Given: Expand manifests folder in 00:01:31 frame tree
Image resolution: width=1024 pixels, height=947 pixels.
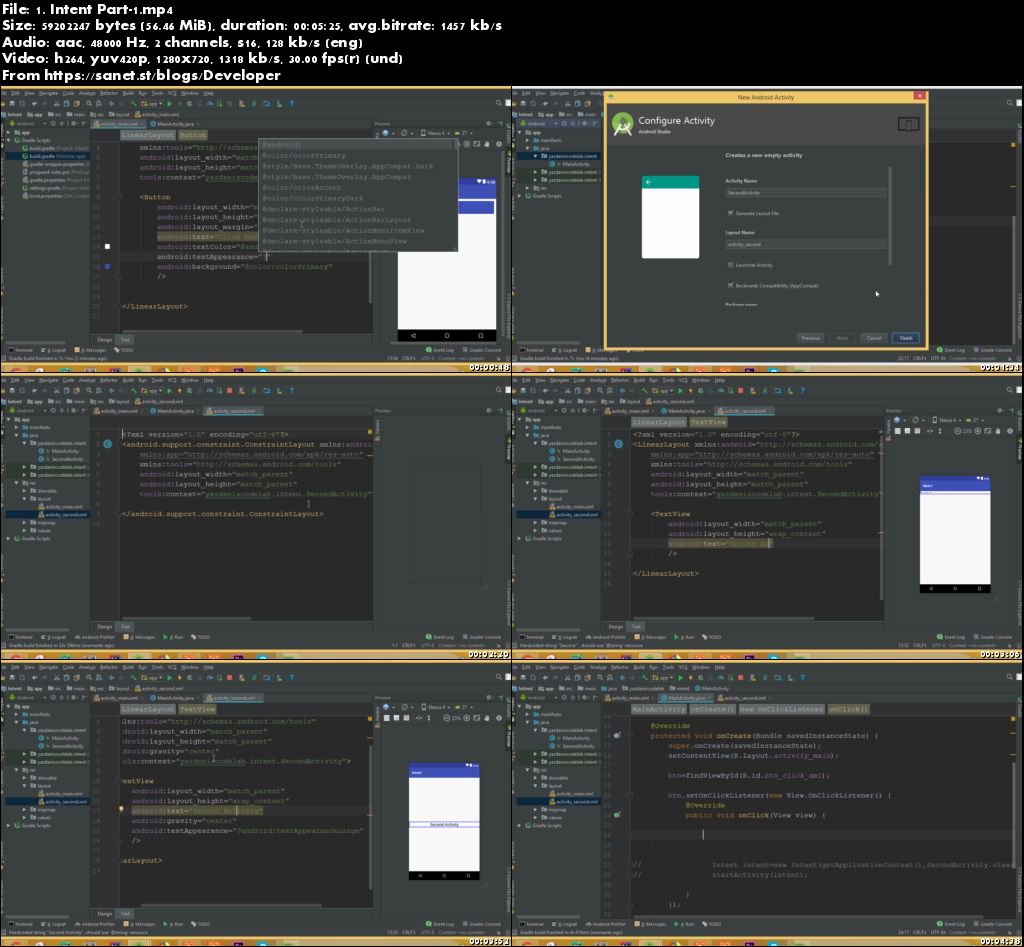Looking at the screenshot, I should tap(528, 140).
